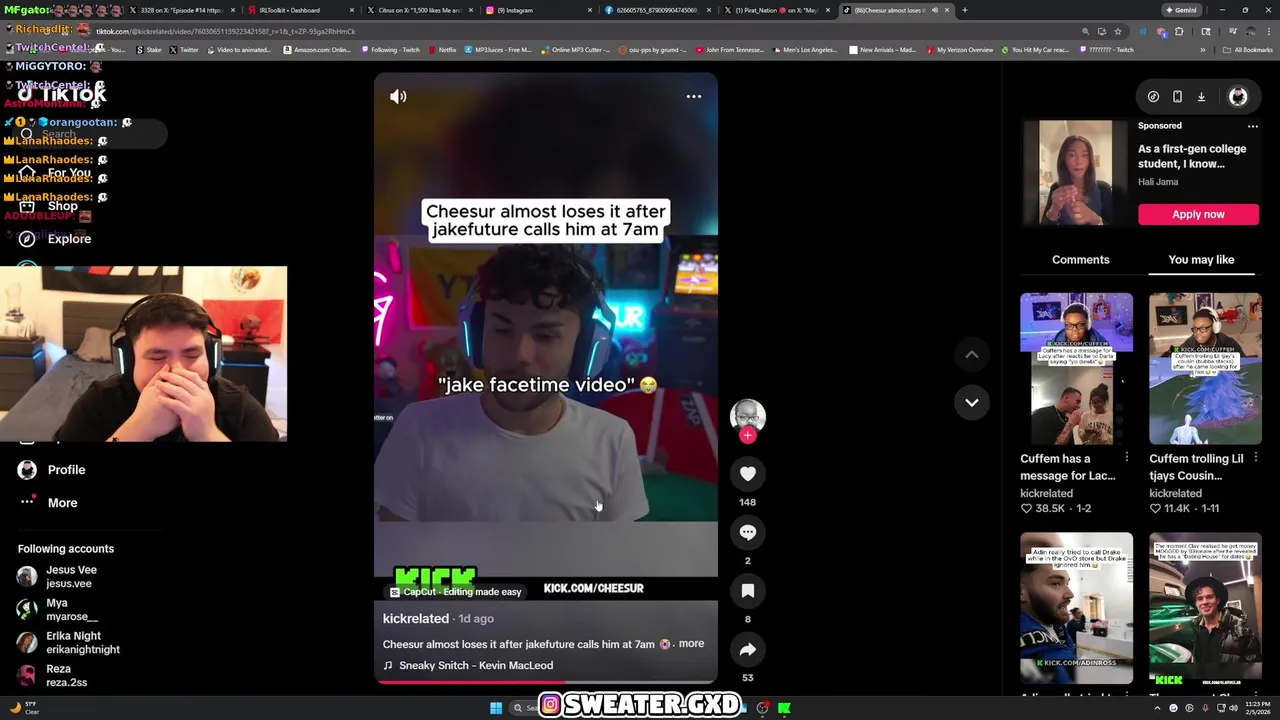The height and width of the screenshot is (720, 1280).
Task: Open the Sneaky Snitch - Kevin MacLeod sound
Action: click(475, 666)
